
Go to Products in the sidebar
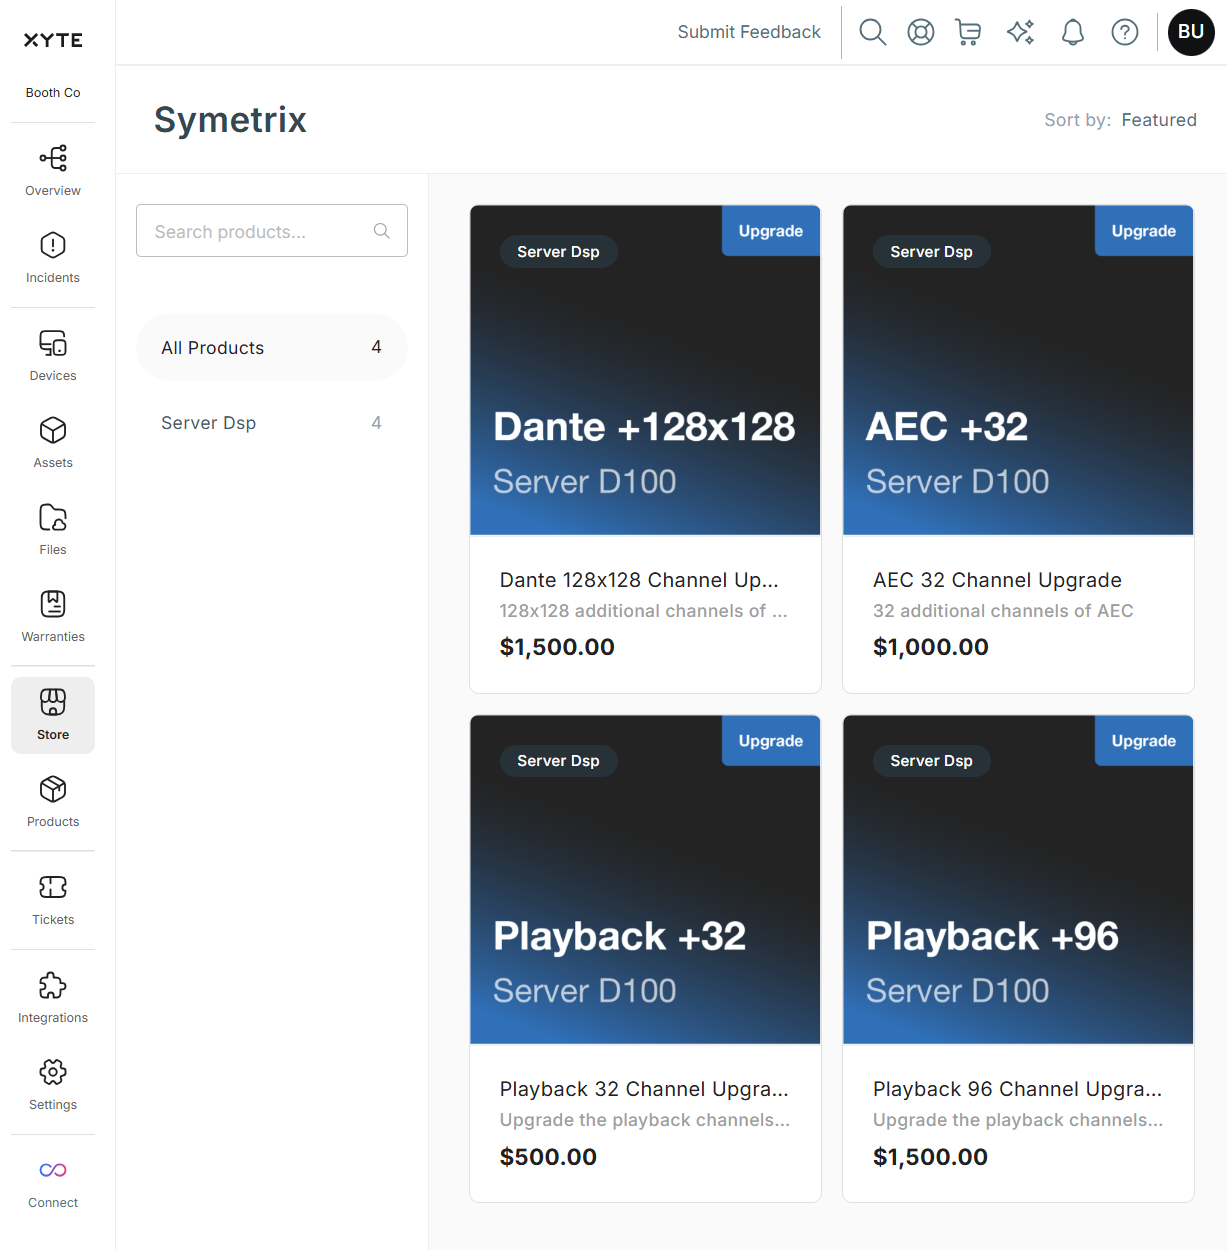(x=53, y=801)
